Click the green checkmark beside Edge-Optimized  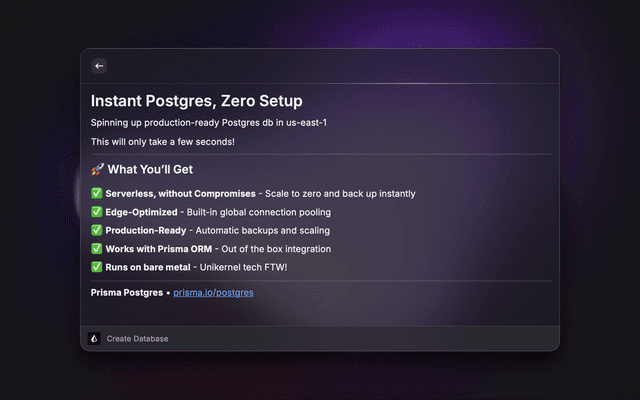pyautogui.click(x=97, y=212)
